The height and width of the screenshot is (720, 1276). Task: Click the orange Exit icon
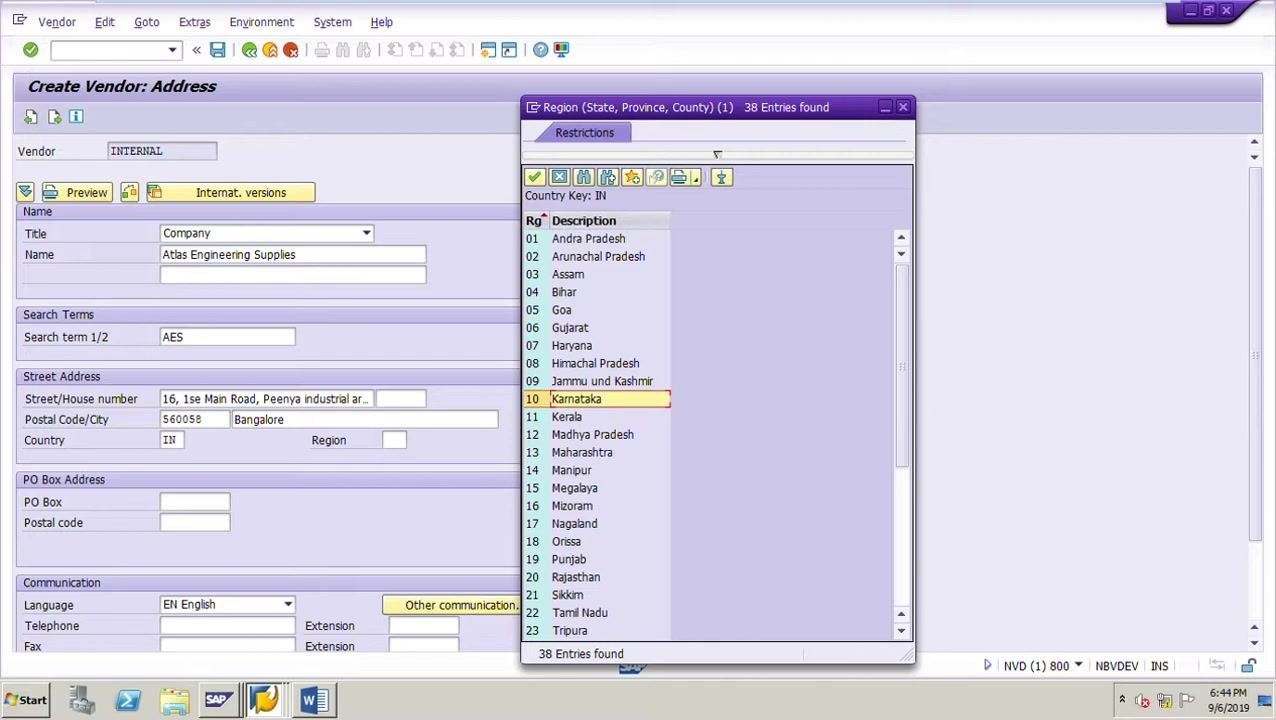tap(270, 50)
